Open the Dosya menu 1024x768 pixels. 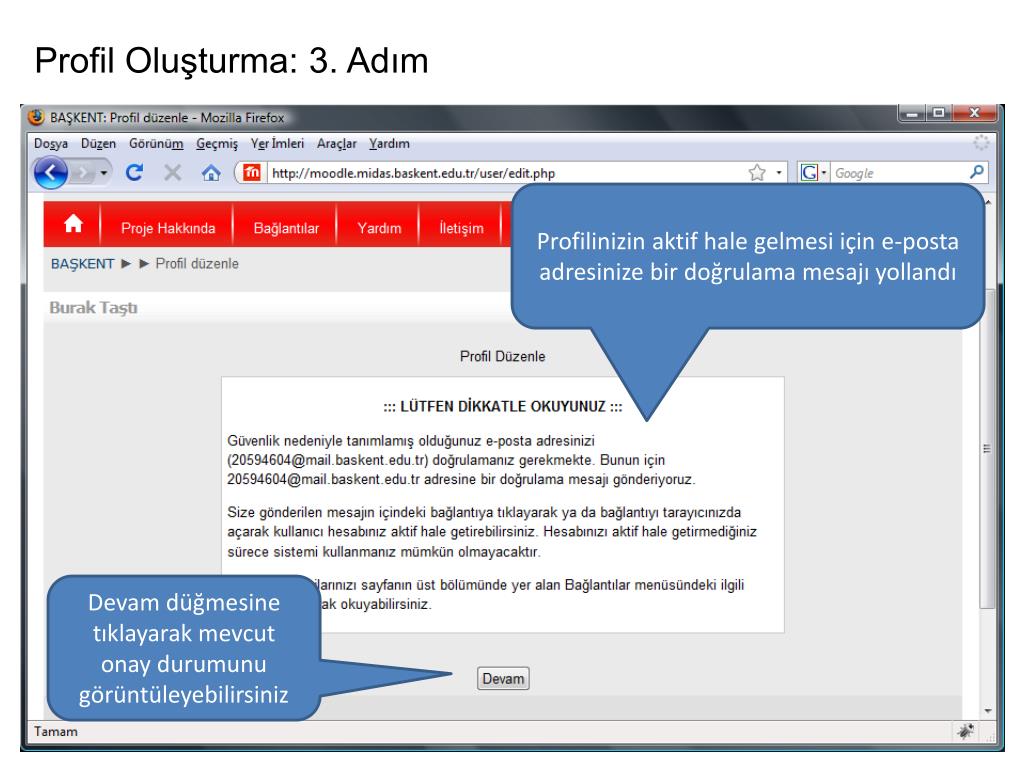coord(51,144)
